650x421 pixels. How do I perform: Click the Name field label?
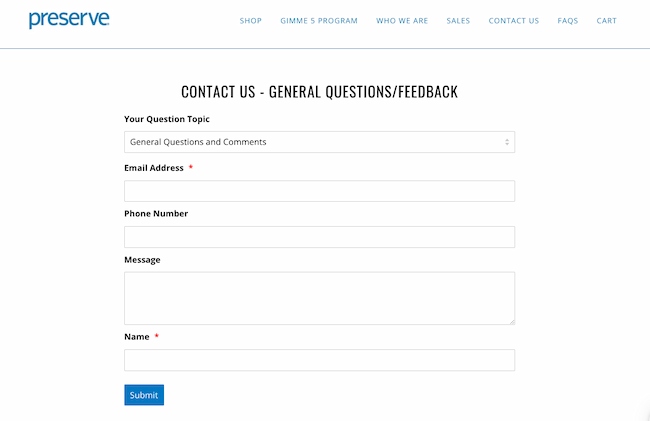point(137,336)
